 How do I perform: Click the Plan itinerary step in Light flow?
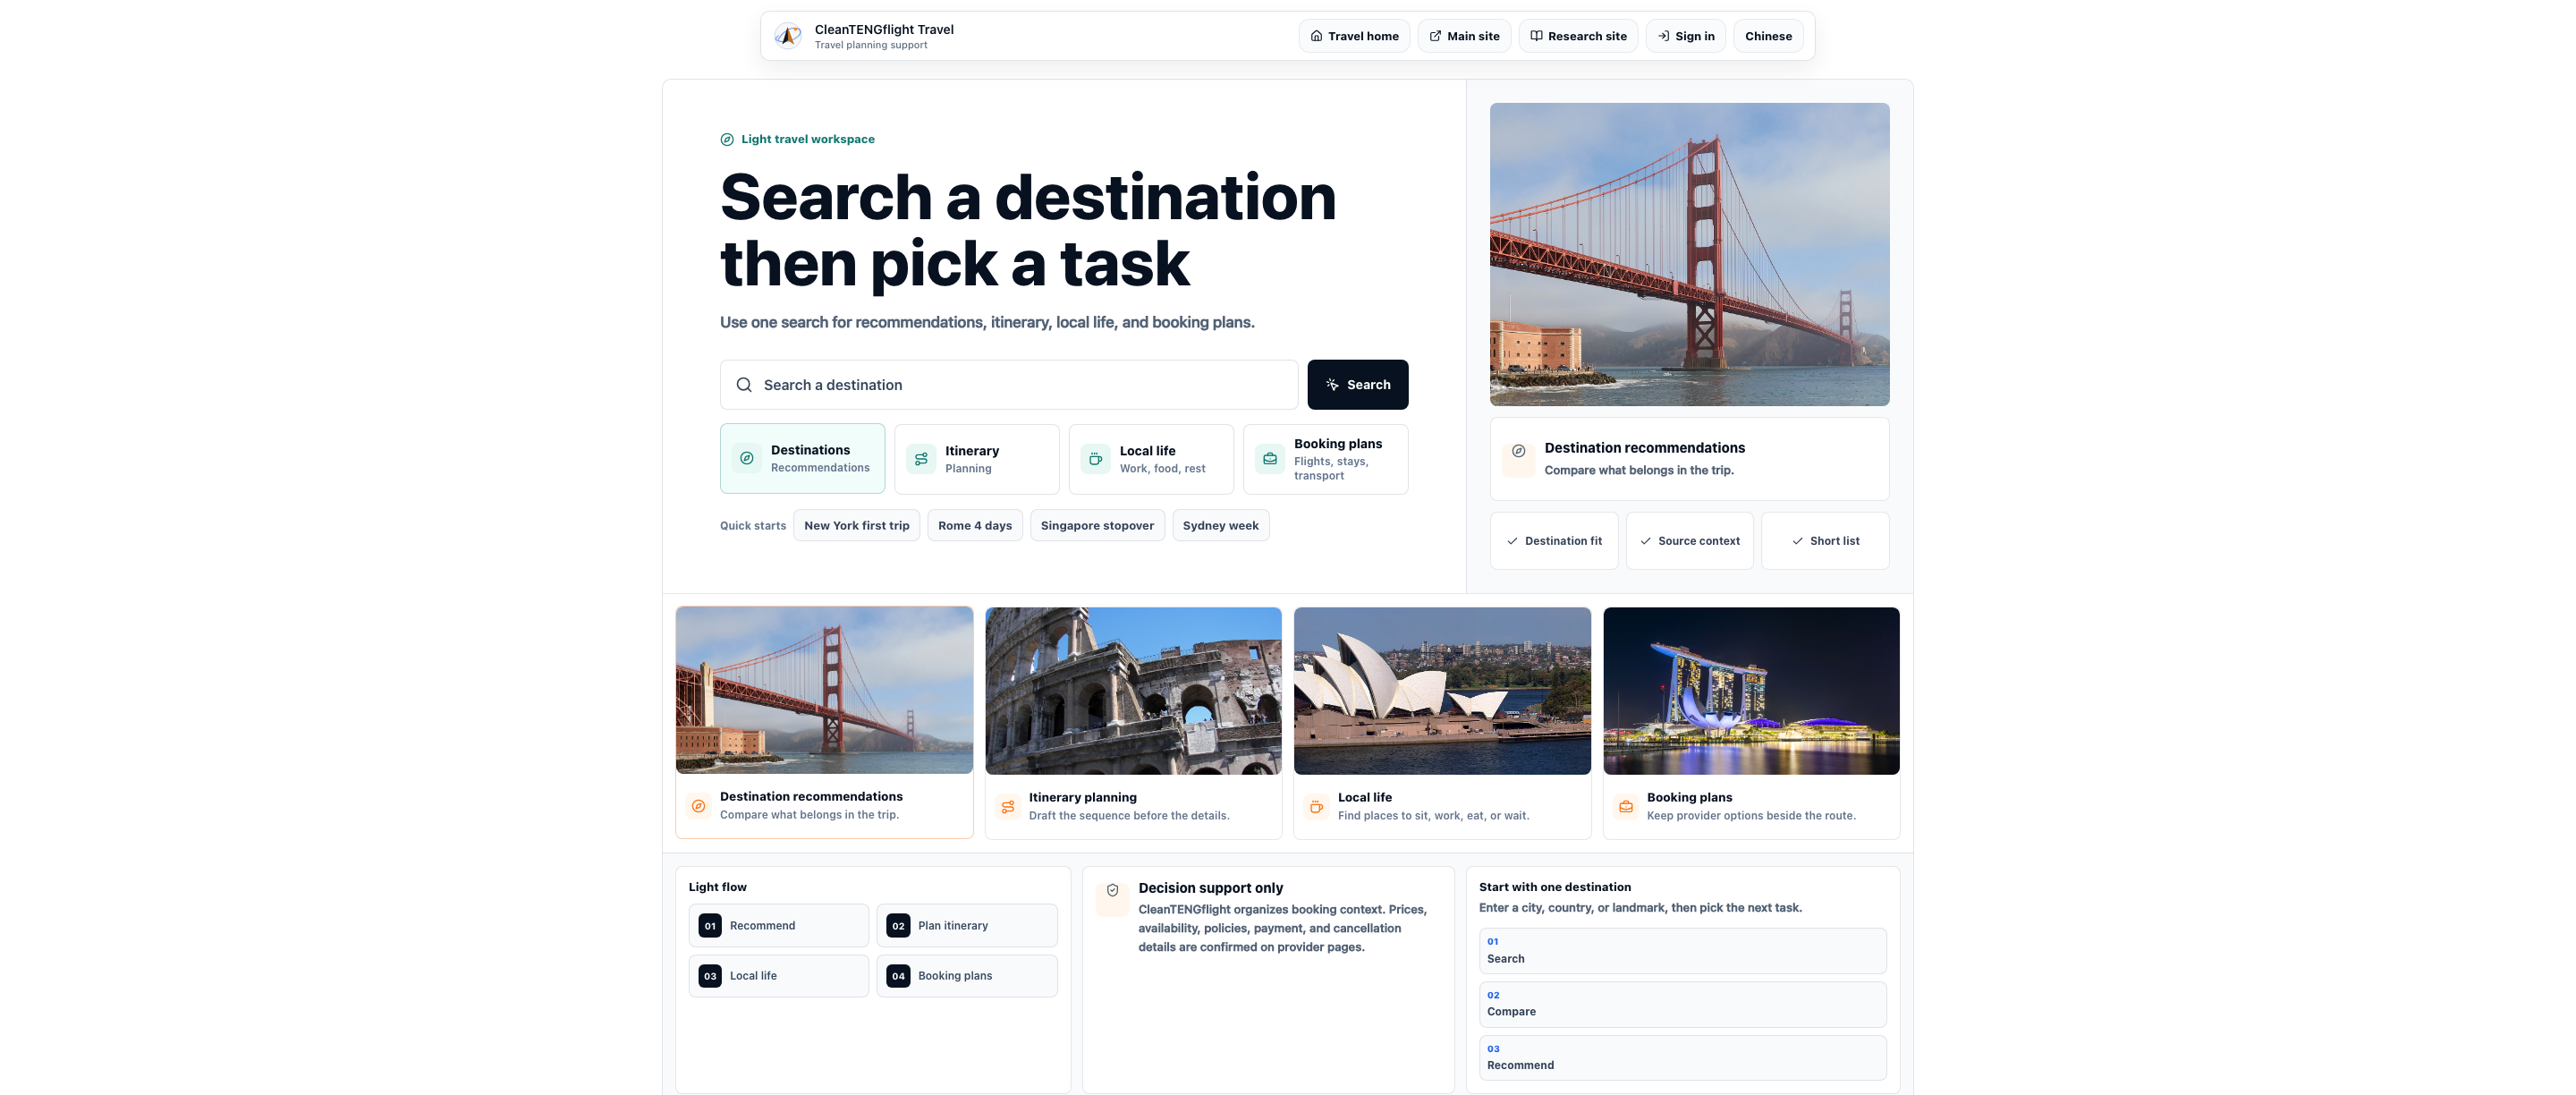(967, 926)
